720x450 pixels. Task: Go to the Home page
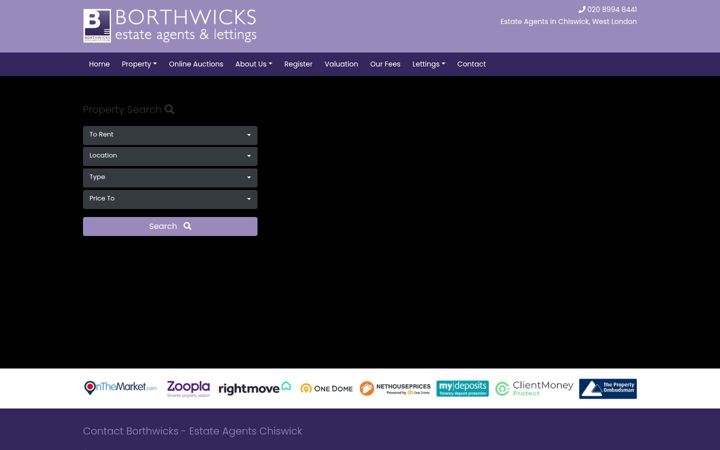[99, 64]
